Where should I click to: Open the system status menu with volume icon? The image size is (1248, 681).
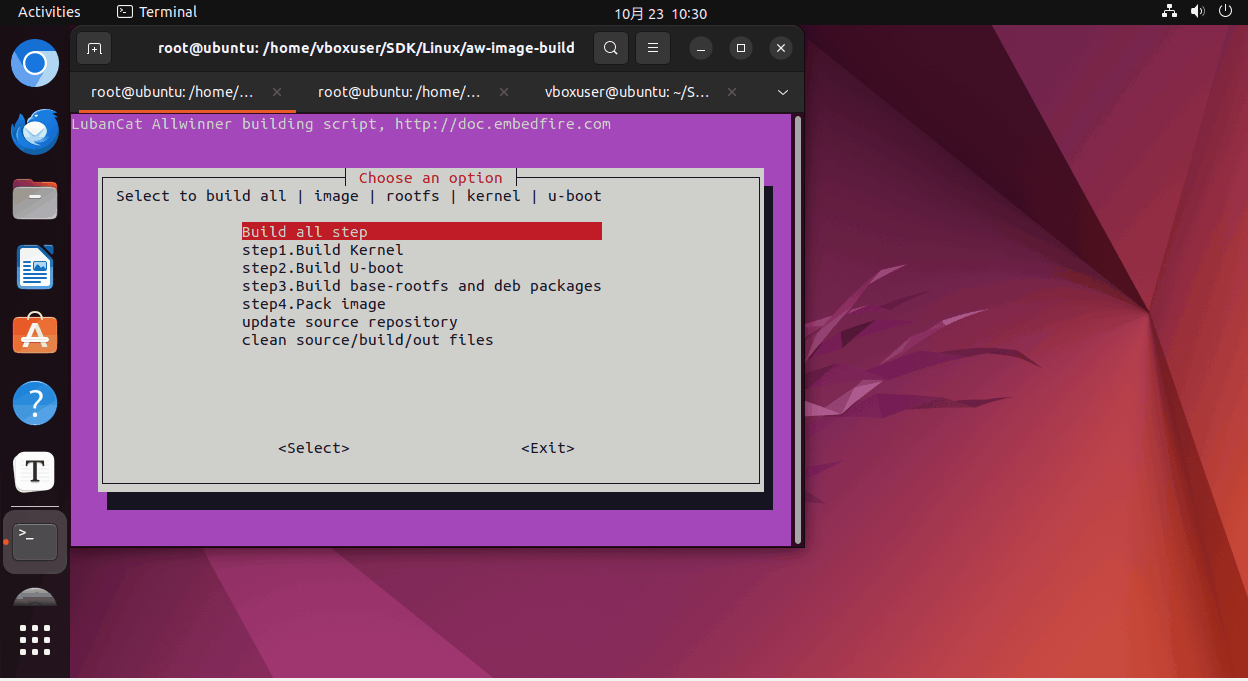[x=1197, y=12]
